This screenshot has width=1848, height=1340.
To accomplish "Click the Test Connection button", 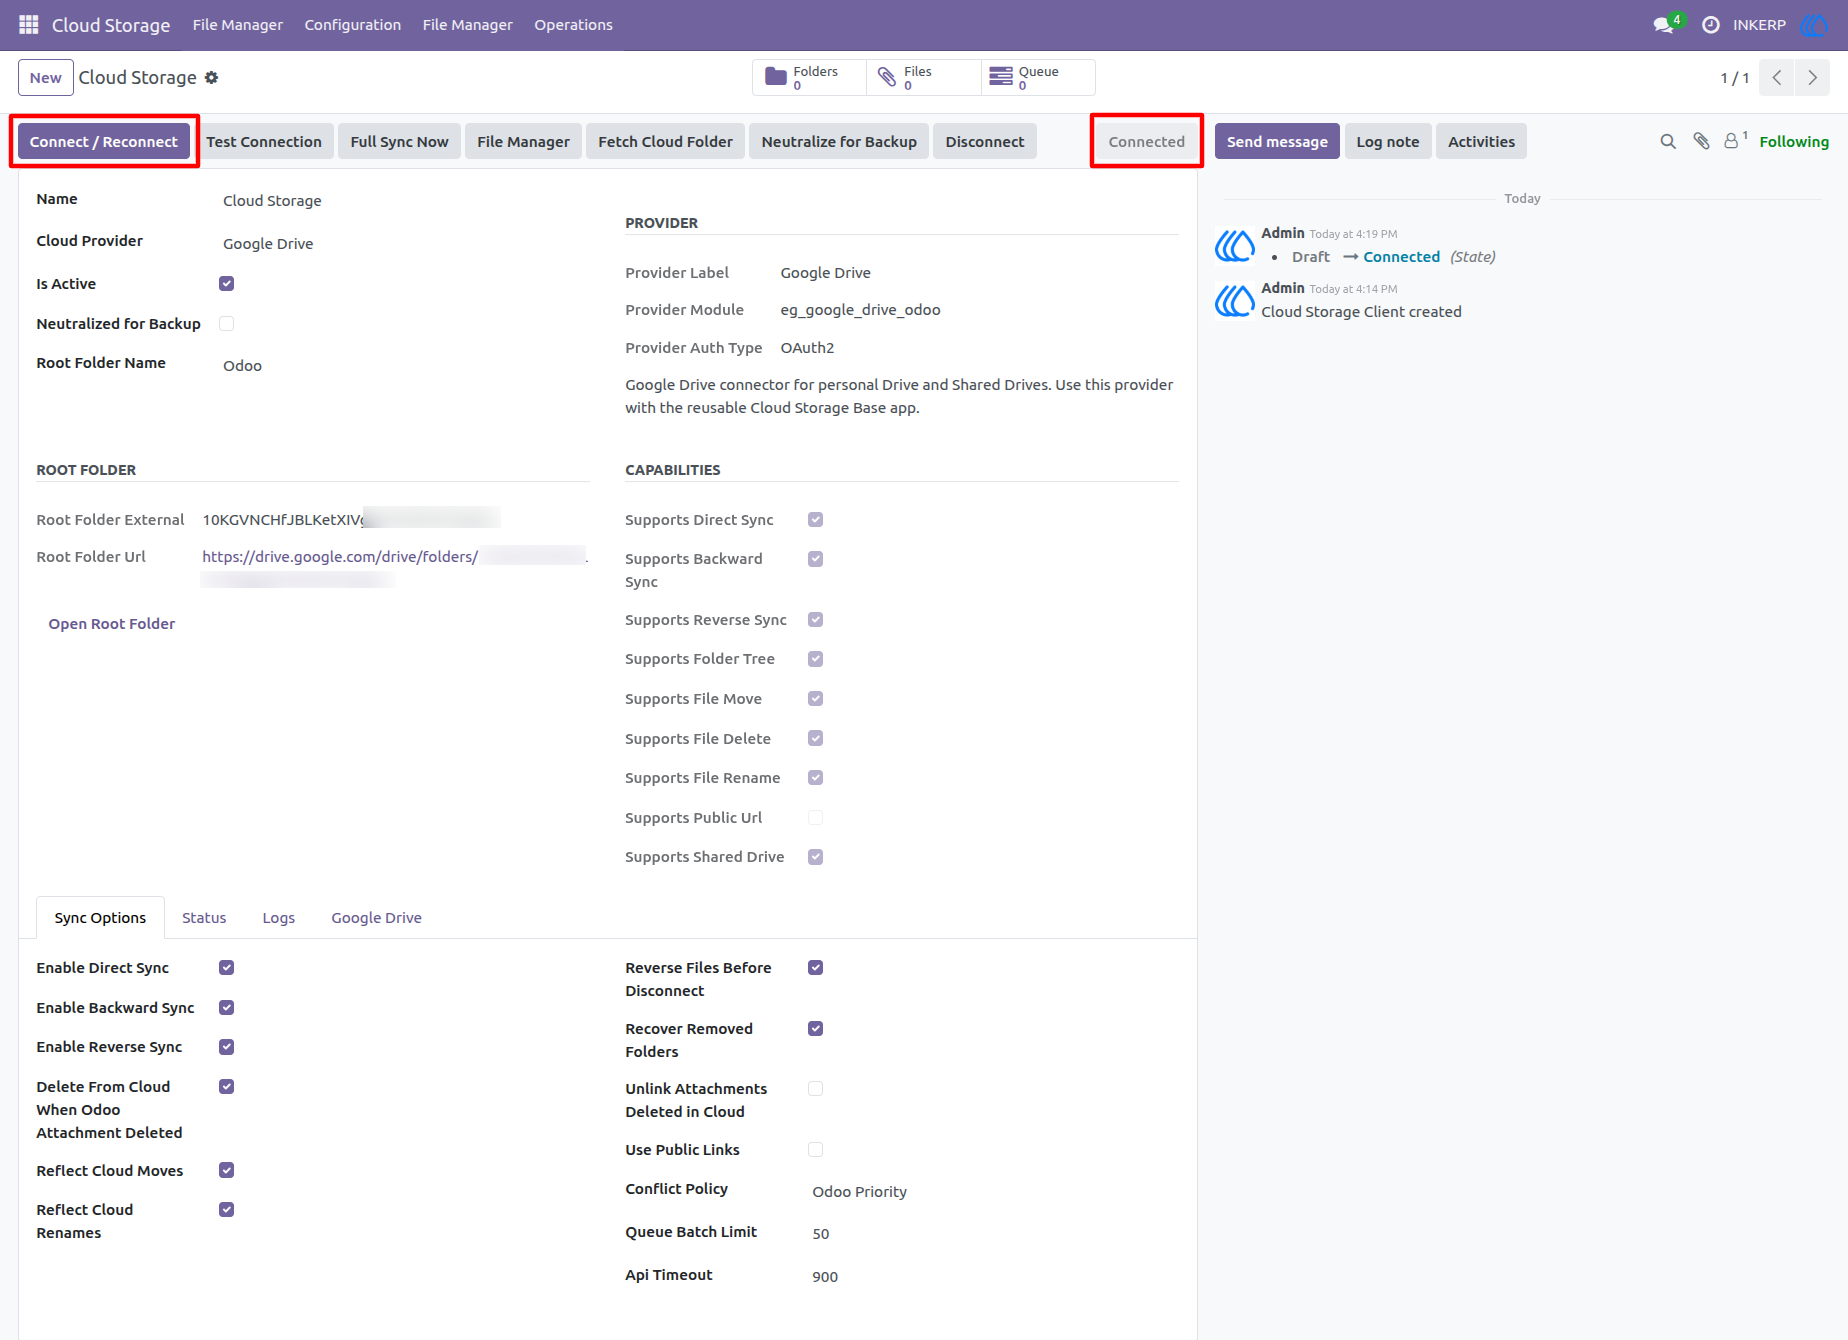I will (x=264, y=142).
